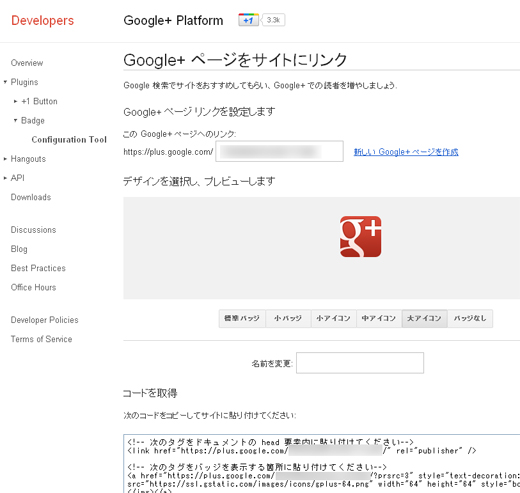Open Badge sidebar item

coord(33,120)
